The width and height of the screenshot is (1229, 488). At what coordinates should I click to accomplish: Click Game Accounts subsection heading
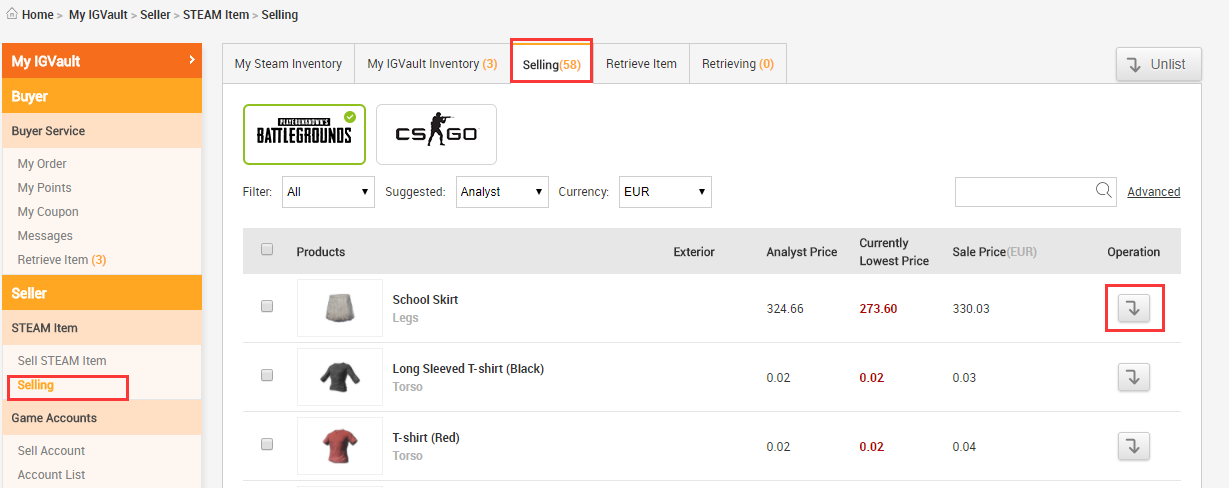pos(102,418)
